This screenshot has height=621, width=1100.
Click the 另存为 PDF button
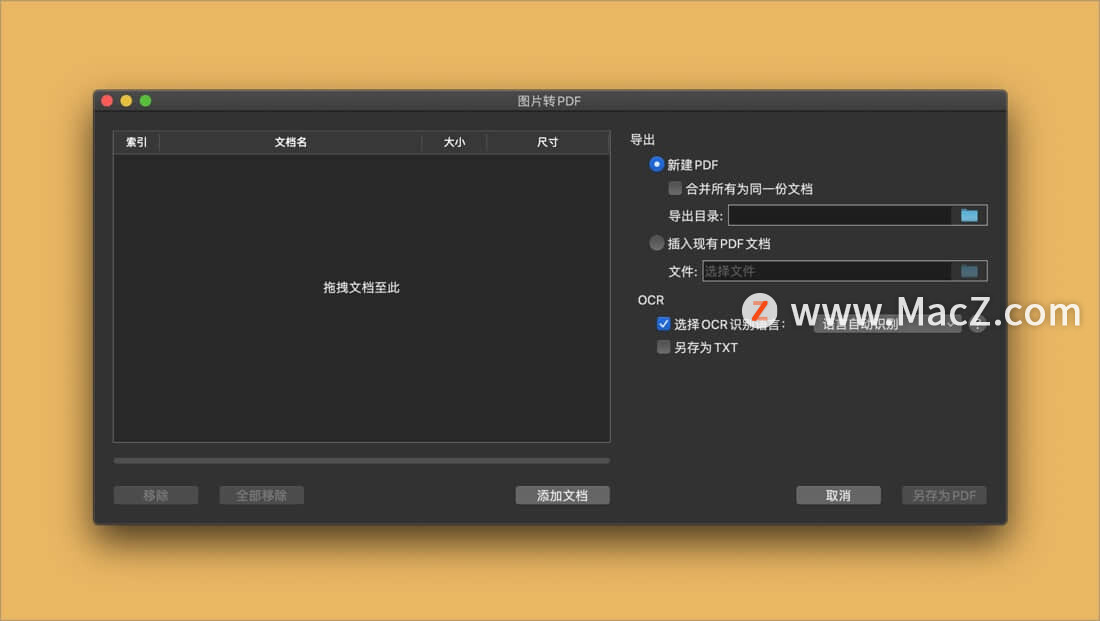(x=944, y=495)
